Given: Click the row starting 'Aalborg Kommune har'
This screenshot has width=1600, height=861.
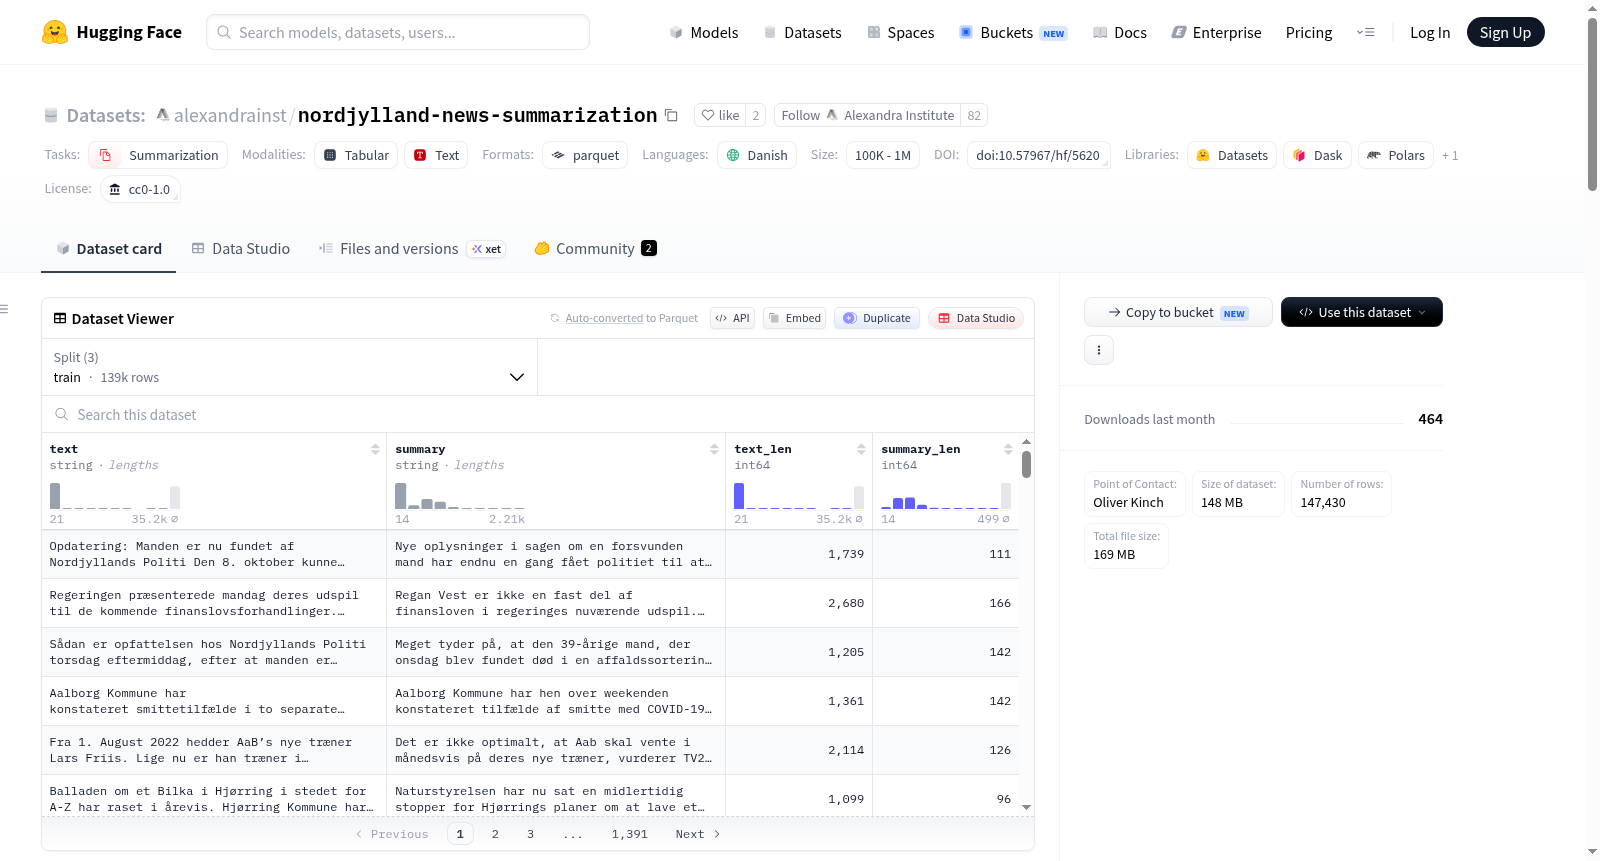Looking at the screenshot, I should pos(530,701).
